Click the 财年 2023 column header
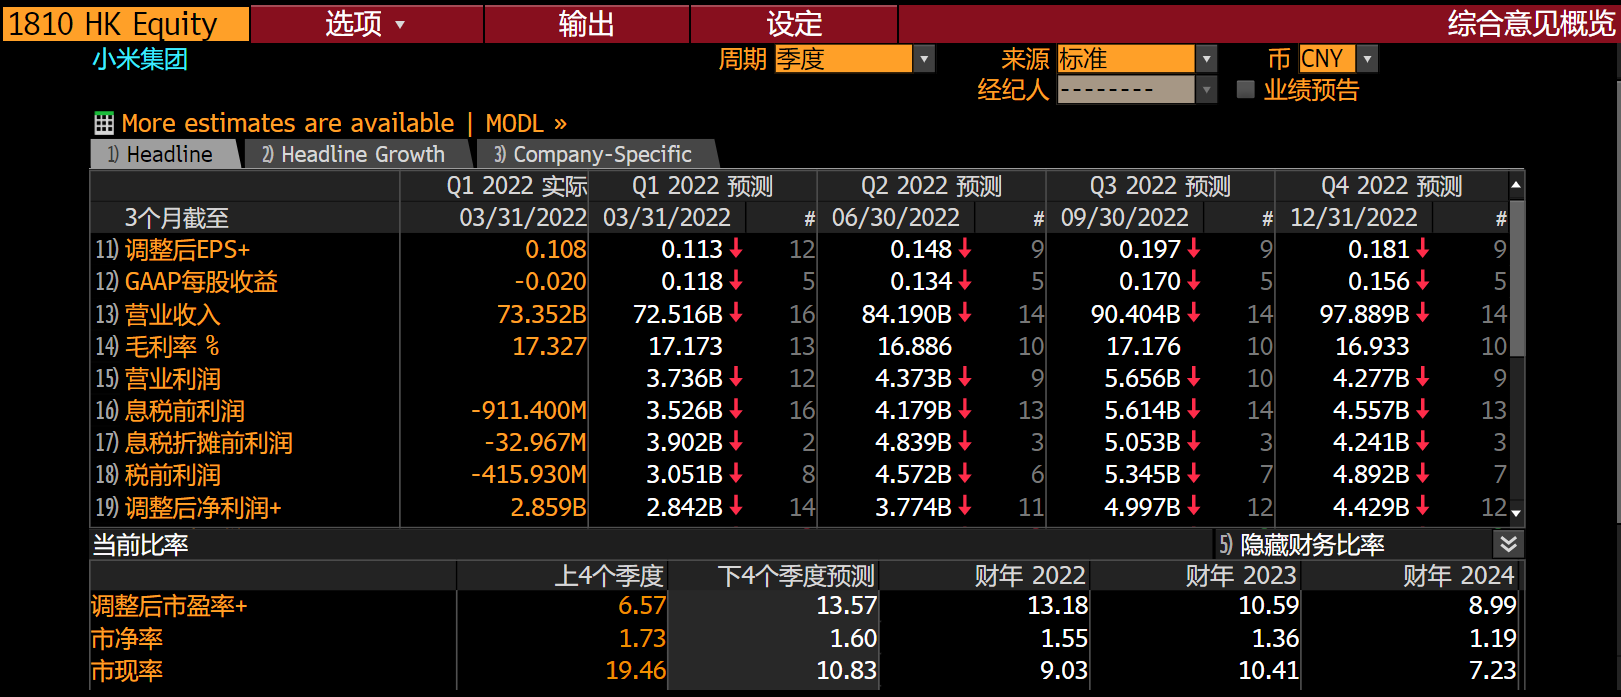Image resolution: width=1621 pixels, height=697 pixels. pyautogui.click(x=1241, y=576)
